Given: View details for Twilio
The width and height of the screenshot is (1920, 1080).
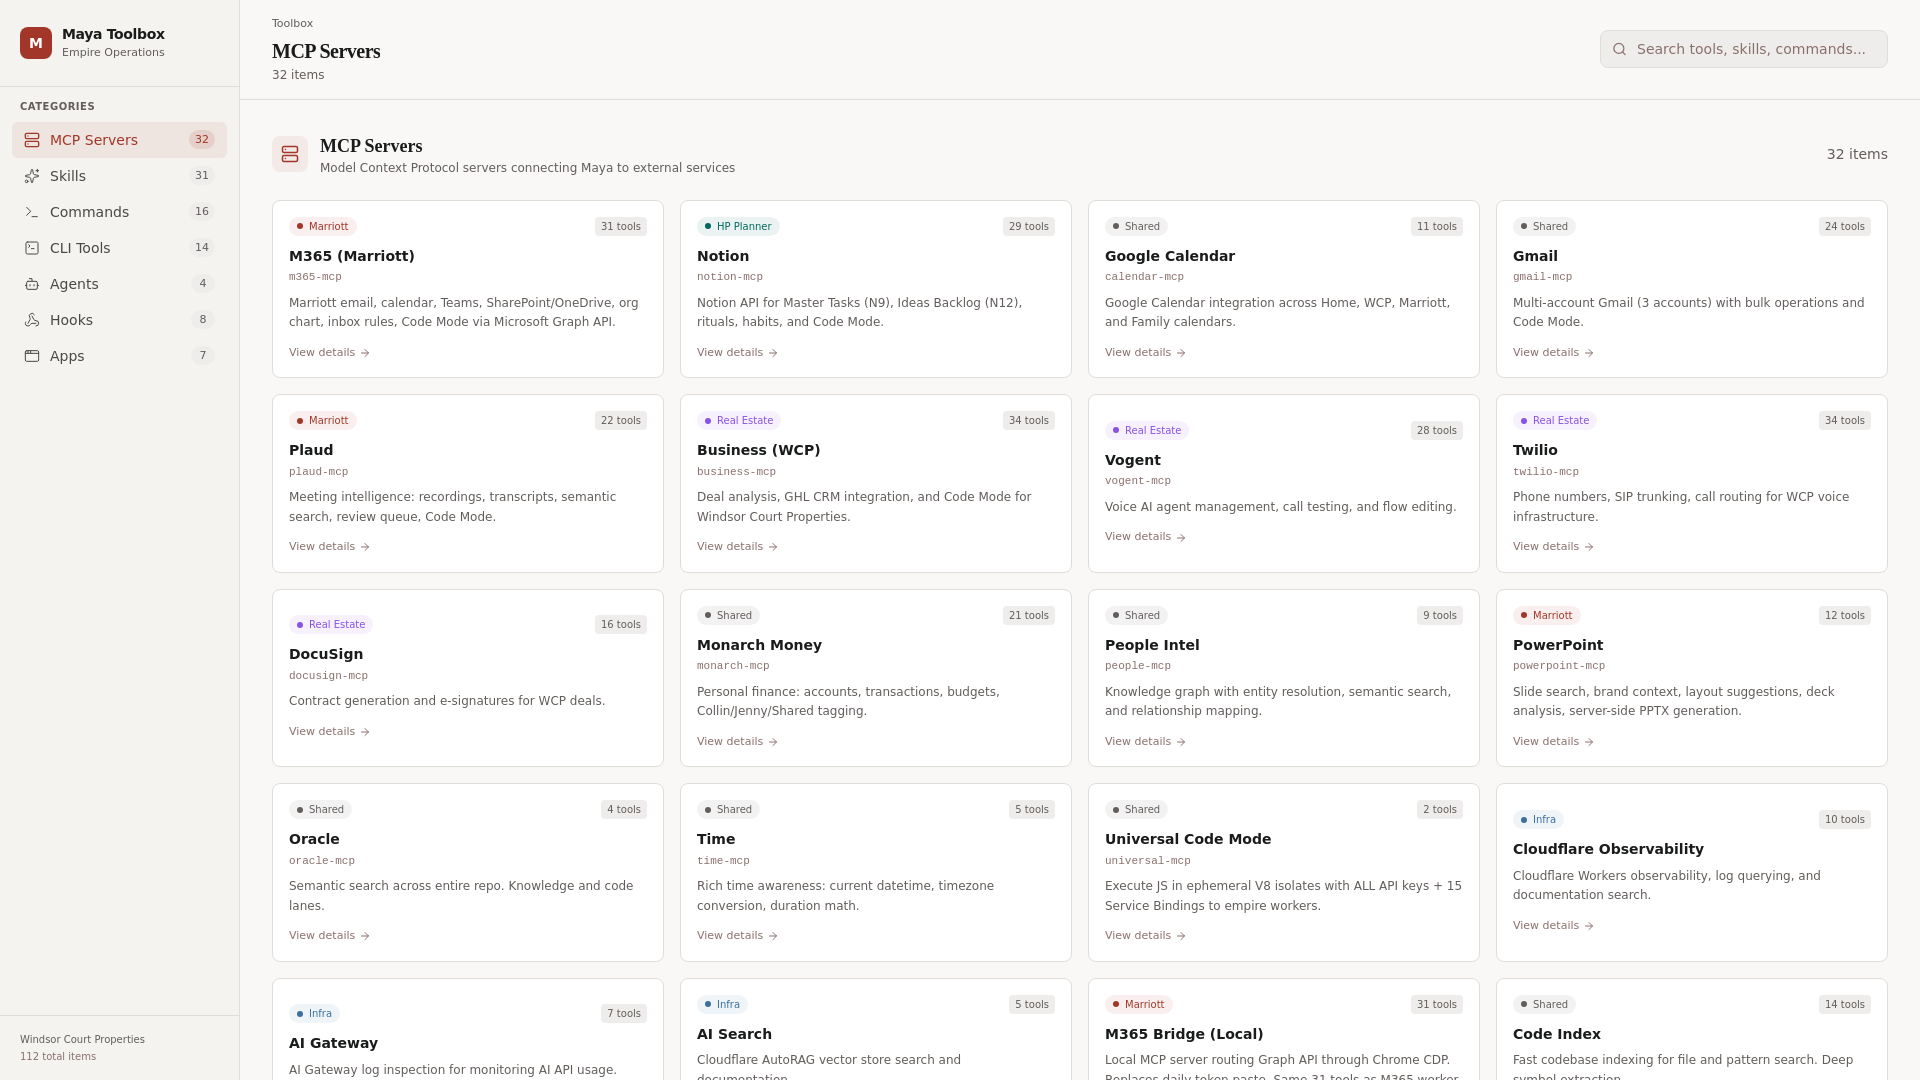Looking at the screenshot, I should [x=1553, y=547].
